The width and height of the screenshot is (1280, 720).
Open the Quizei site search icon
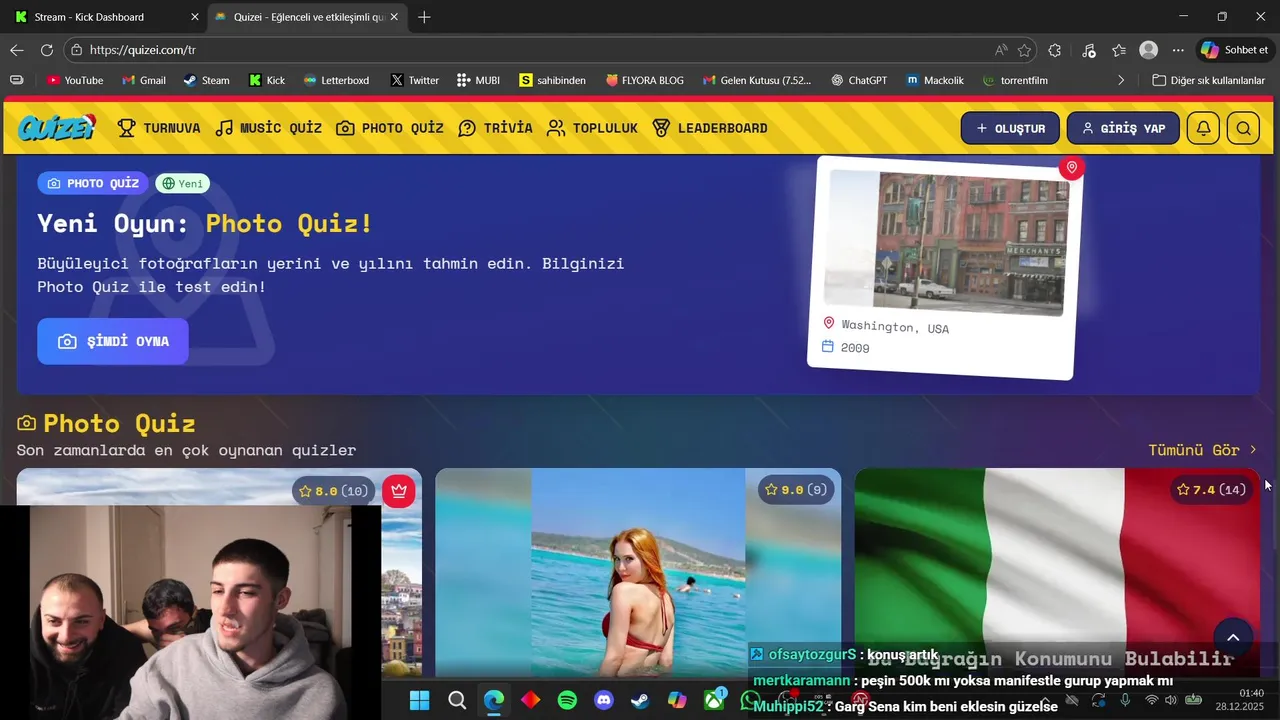[1243, 128]
